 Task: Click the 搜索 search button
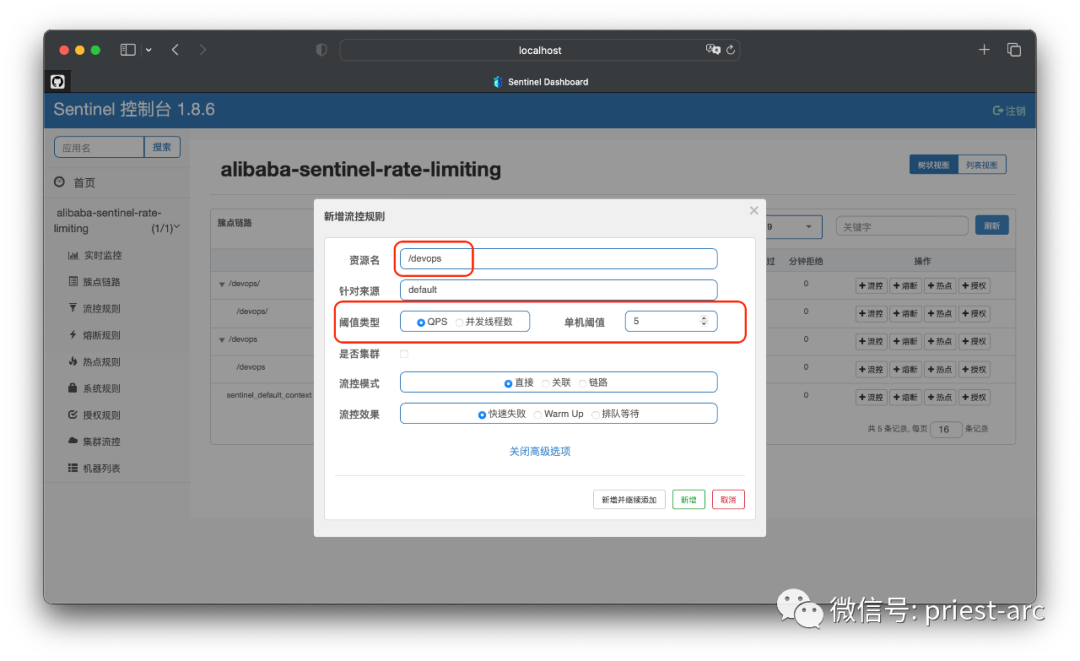(x=162, y=147)
